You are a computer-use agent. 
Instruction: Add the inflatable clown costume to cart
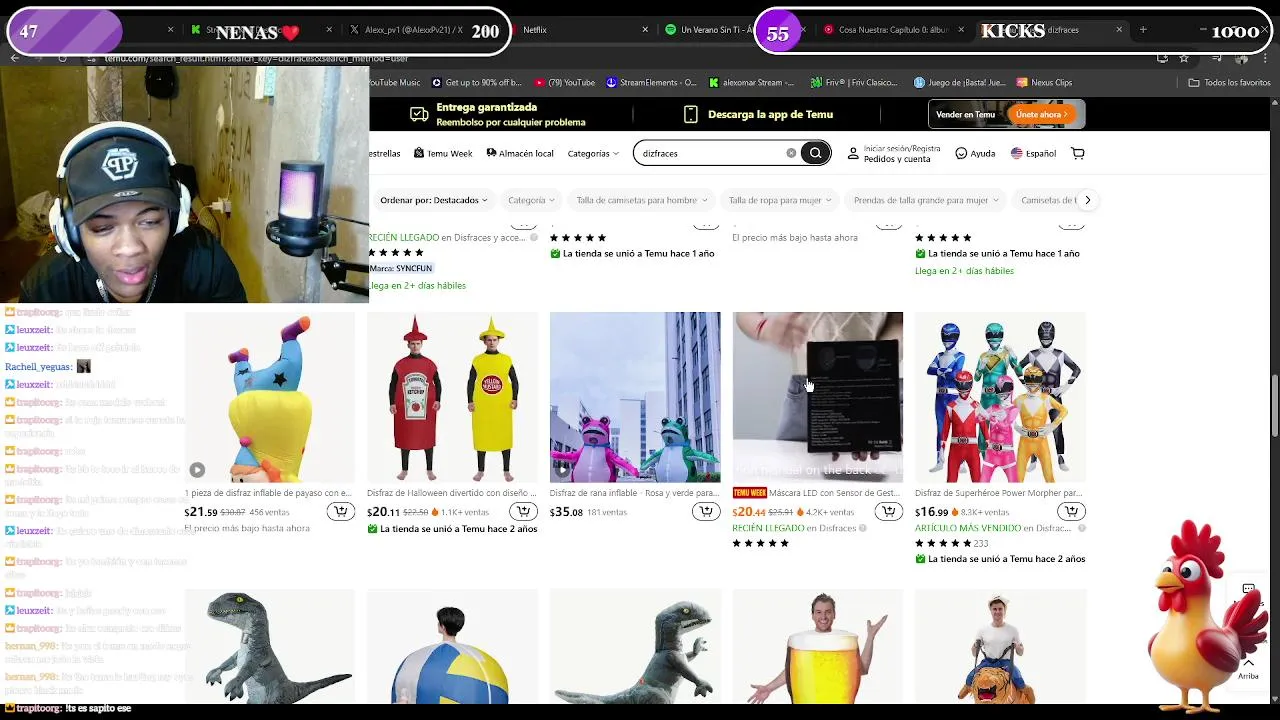tap(341, 512)
